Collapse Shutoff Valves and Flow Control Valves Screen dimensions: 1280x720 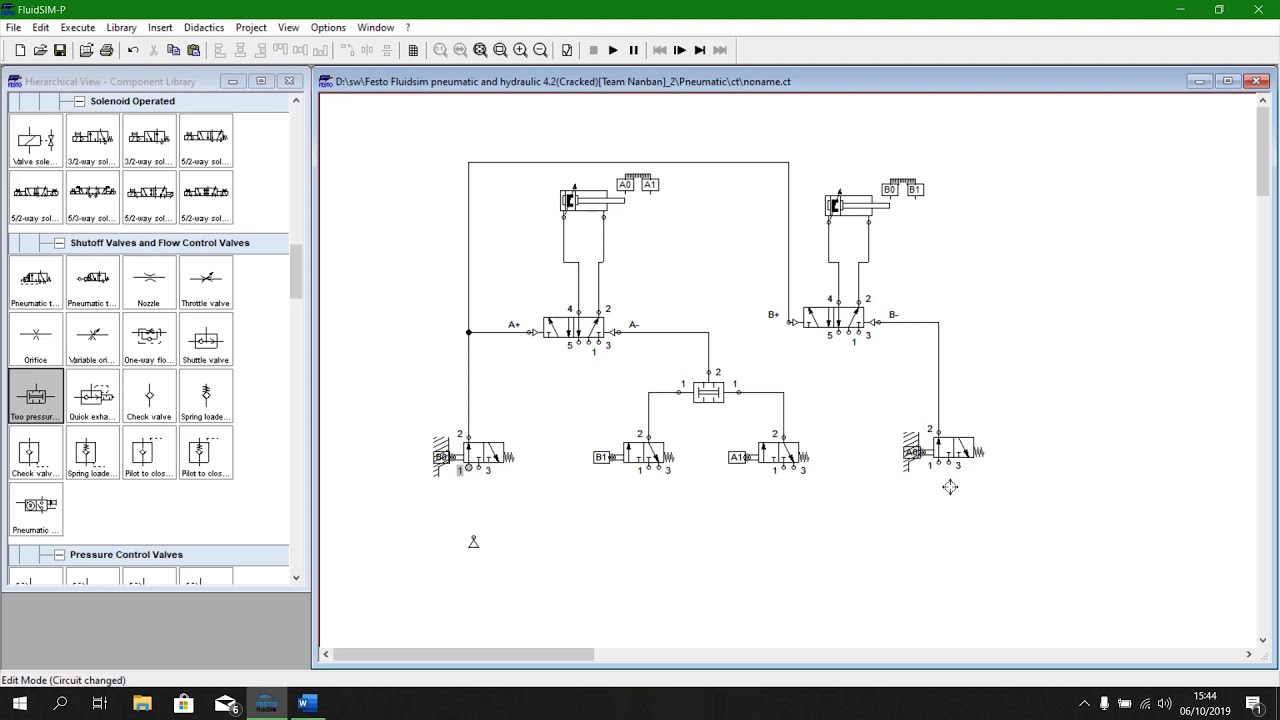(59, 243)
